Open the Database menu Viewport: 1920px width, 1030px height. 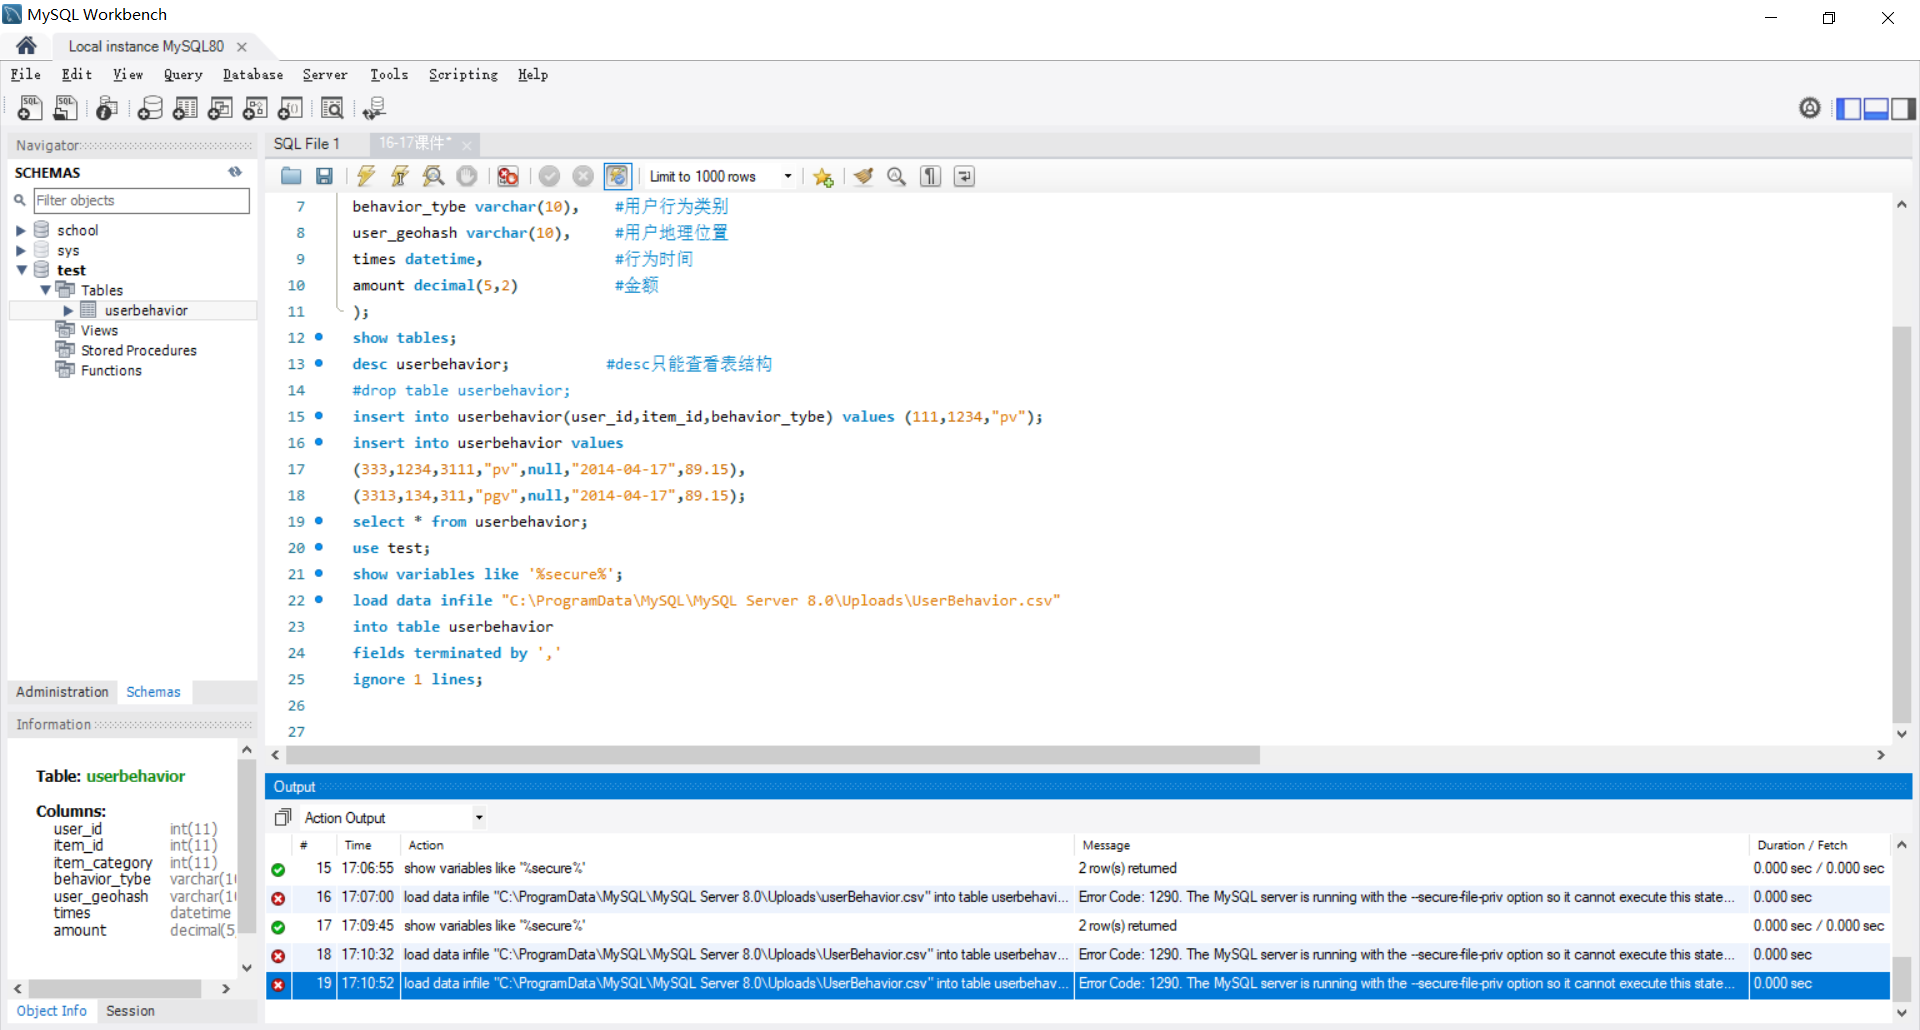[253, 74]
